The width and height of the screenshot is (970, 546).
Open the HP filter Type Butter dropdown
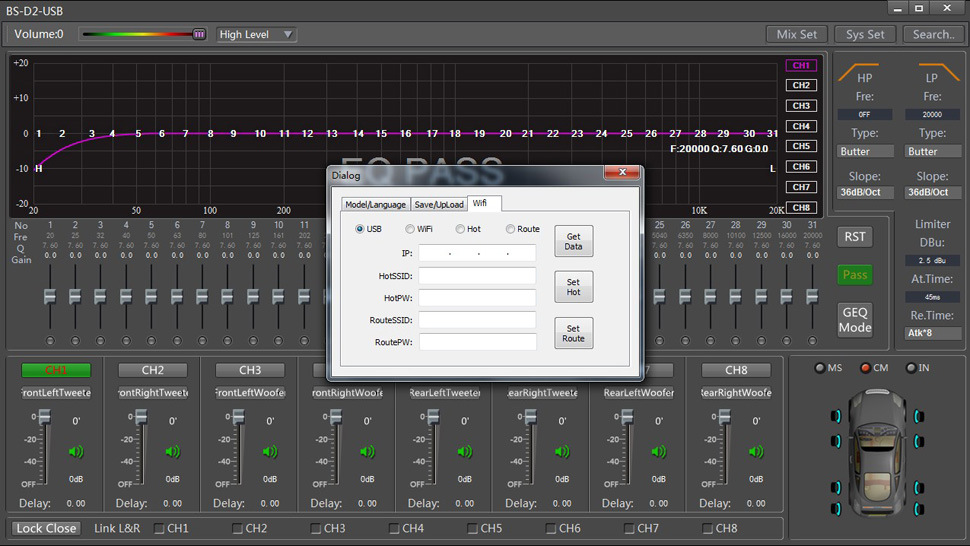pos(864,151)
